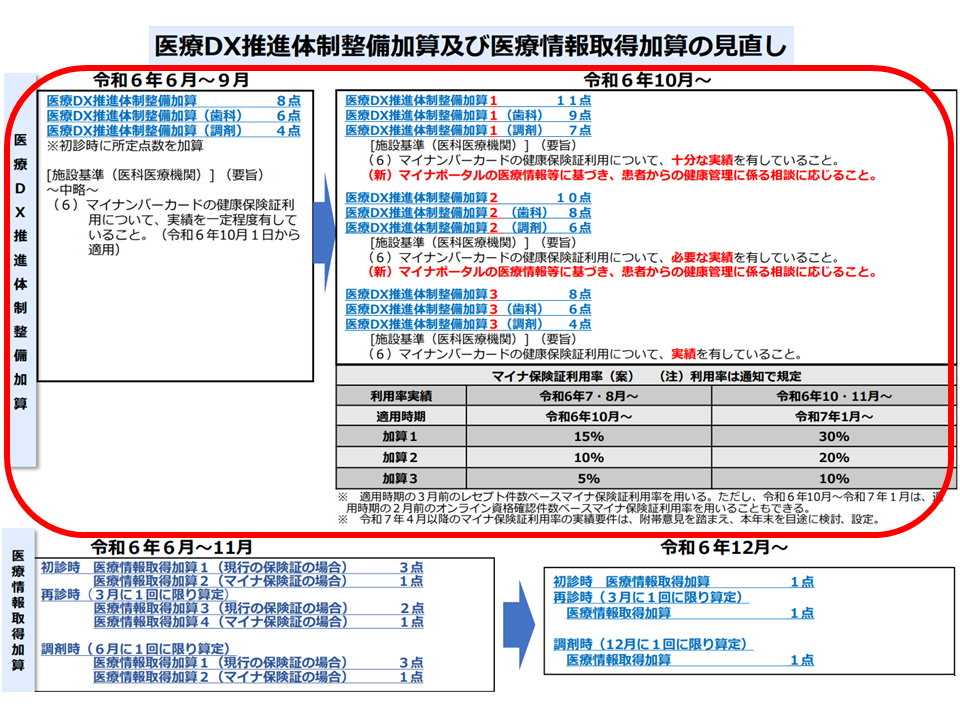
Task: Click the table cell "令和6年10・11月～"
Action: pos(834,396)
